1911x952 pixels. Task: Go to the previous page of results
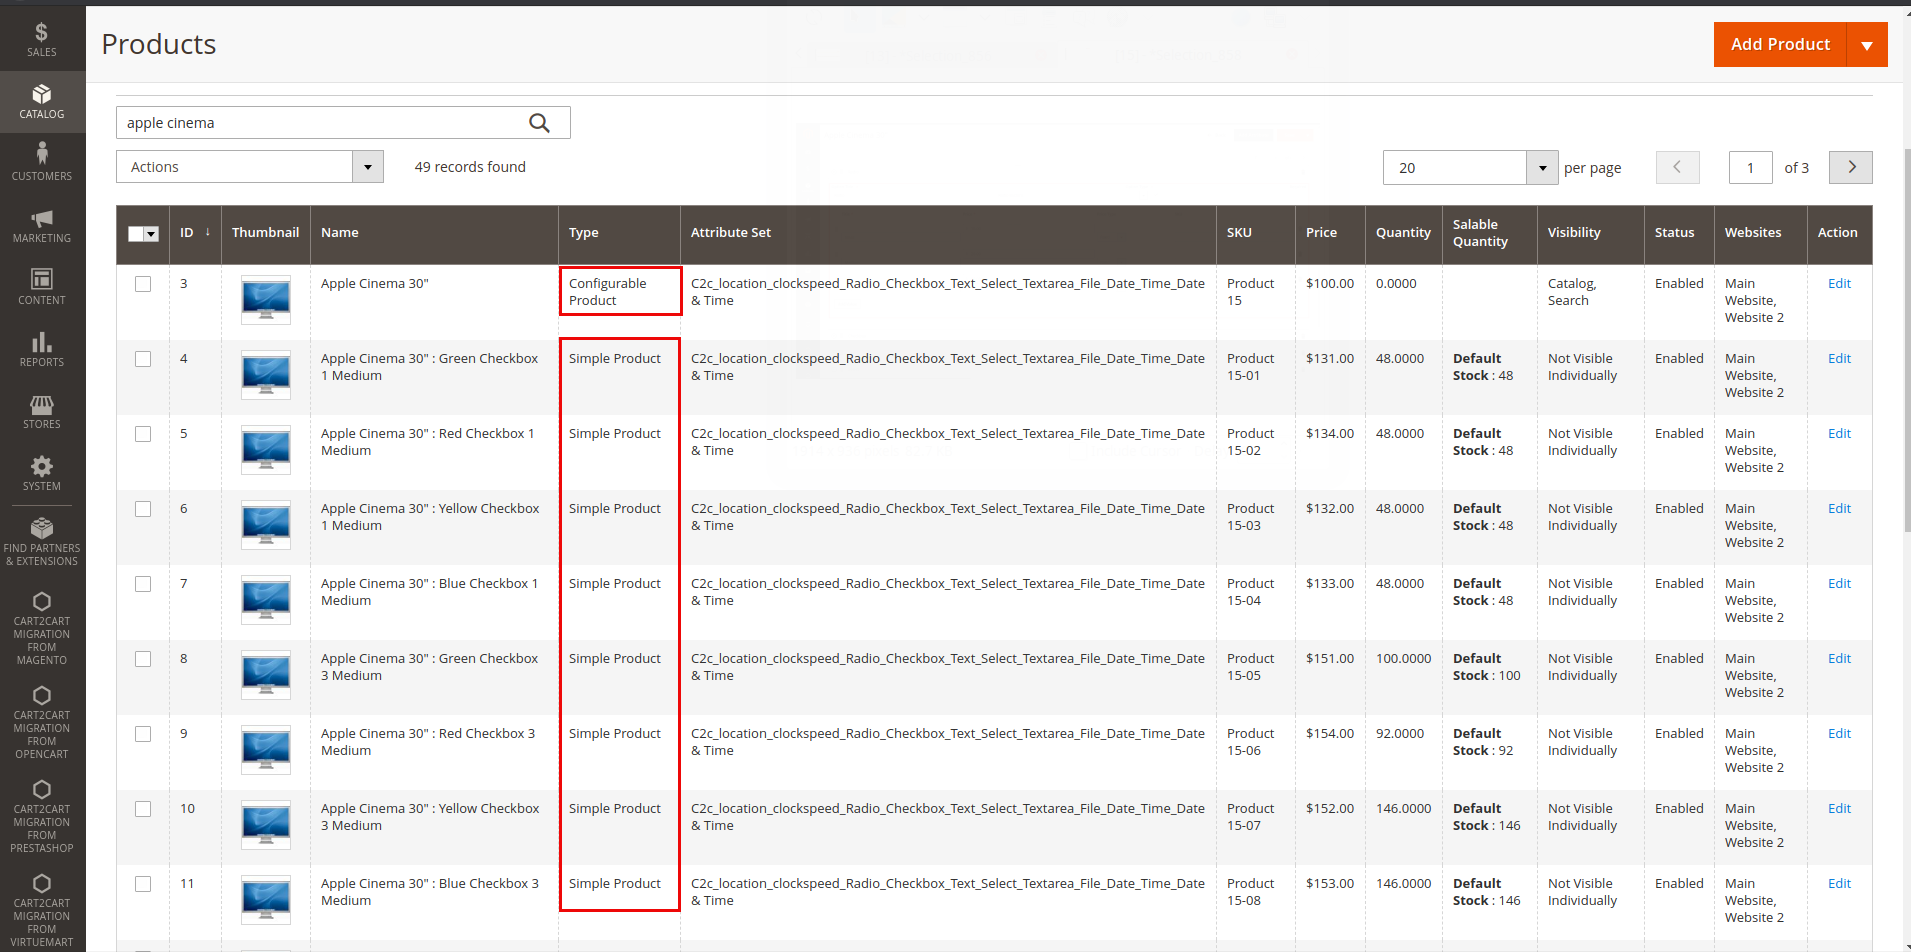(x=1678, y=167)
